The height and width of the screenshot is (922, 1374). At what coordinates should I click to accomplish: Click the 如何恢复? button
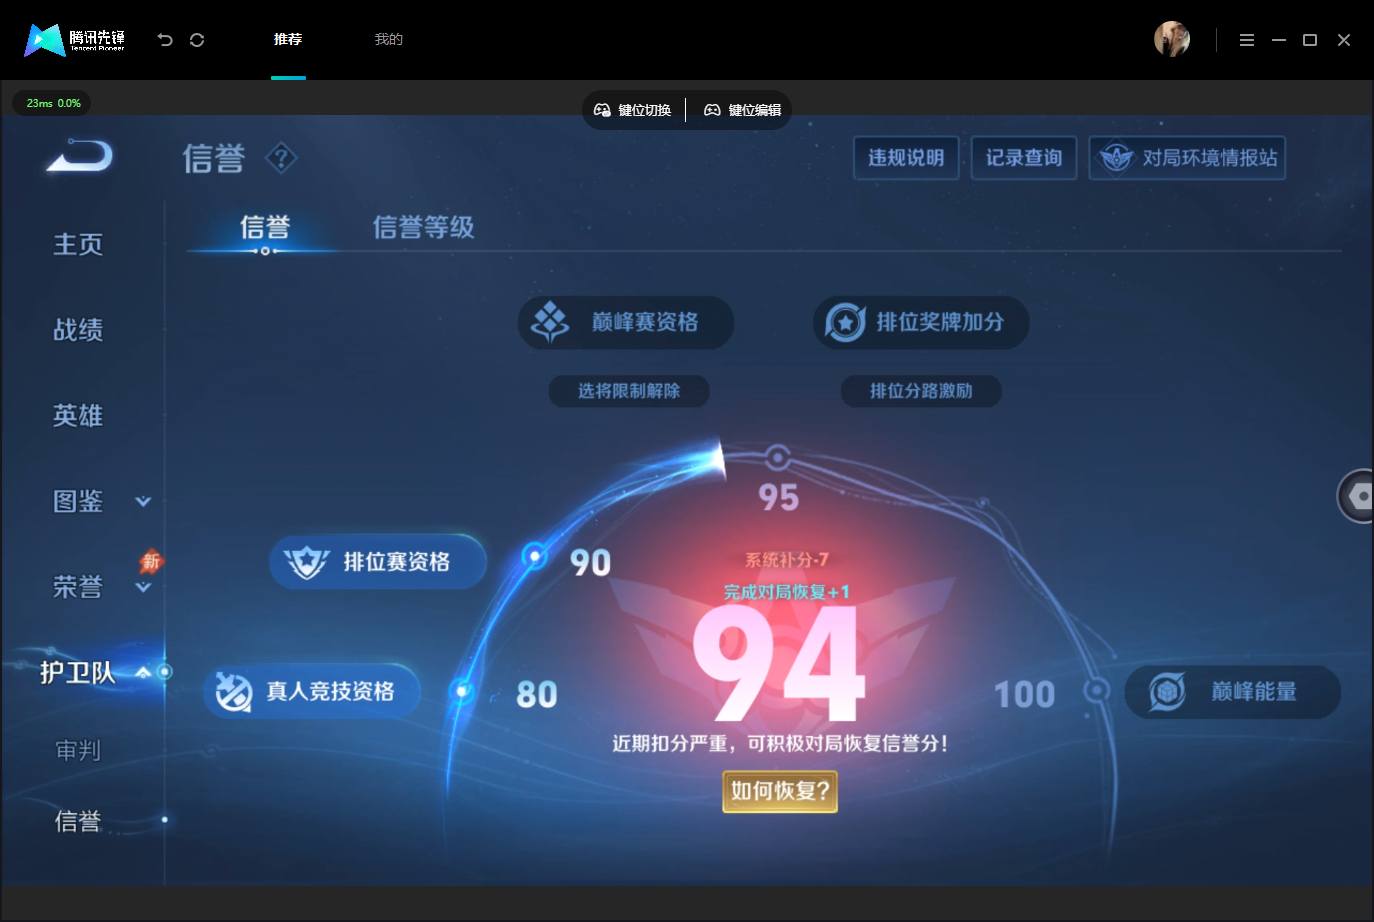[780, 791]
